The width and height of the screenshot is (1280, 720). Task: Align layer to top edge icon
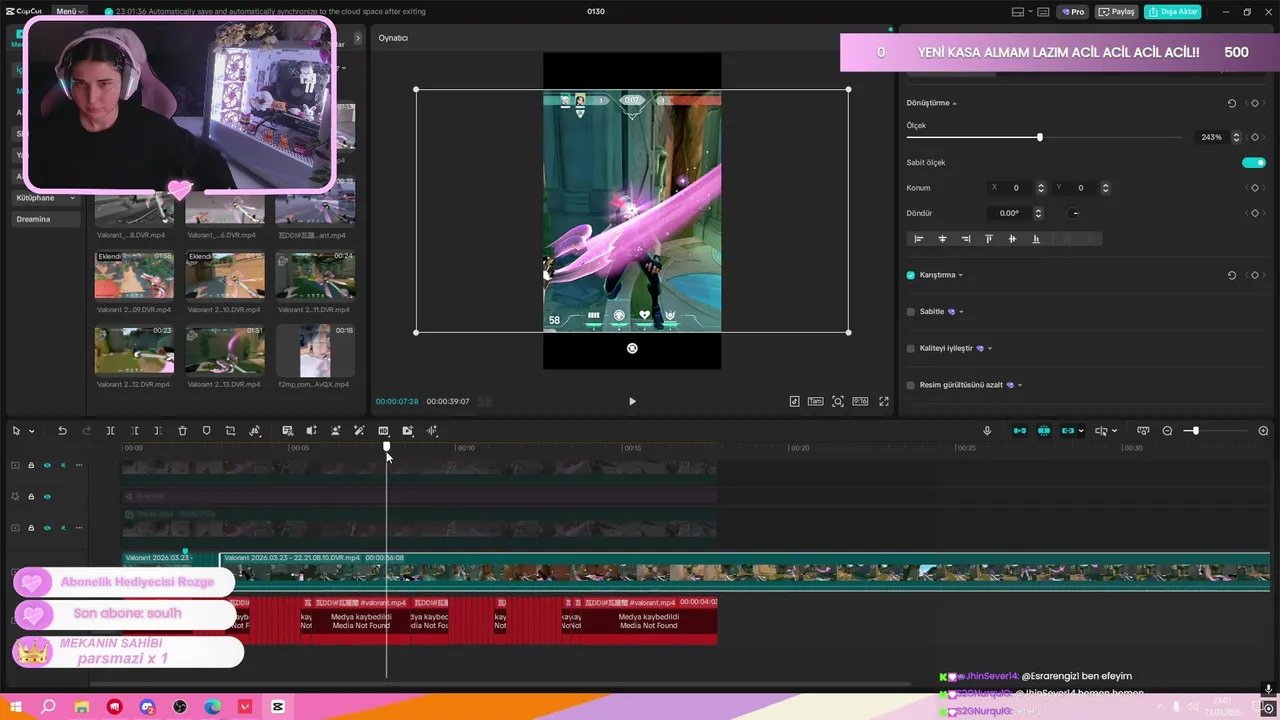(989, 239)
